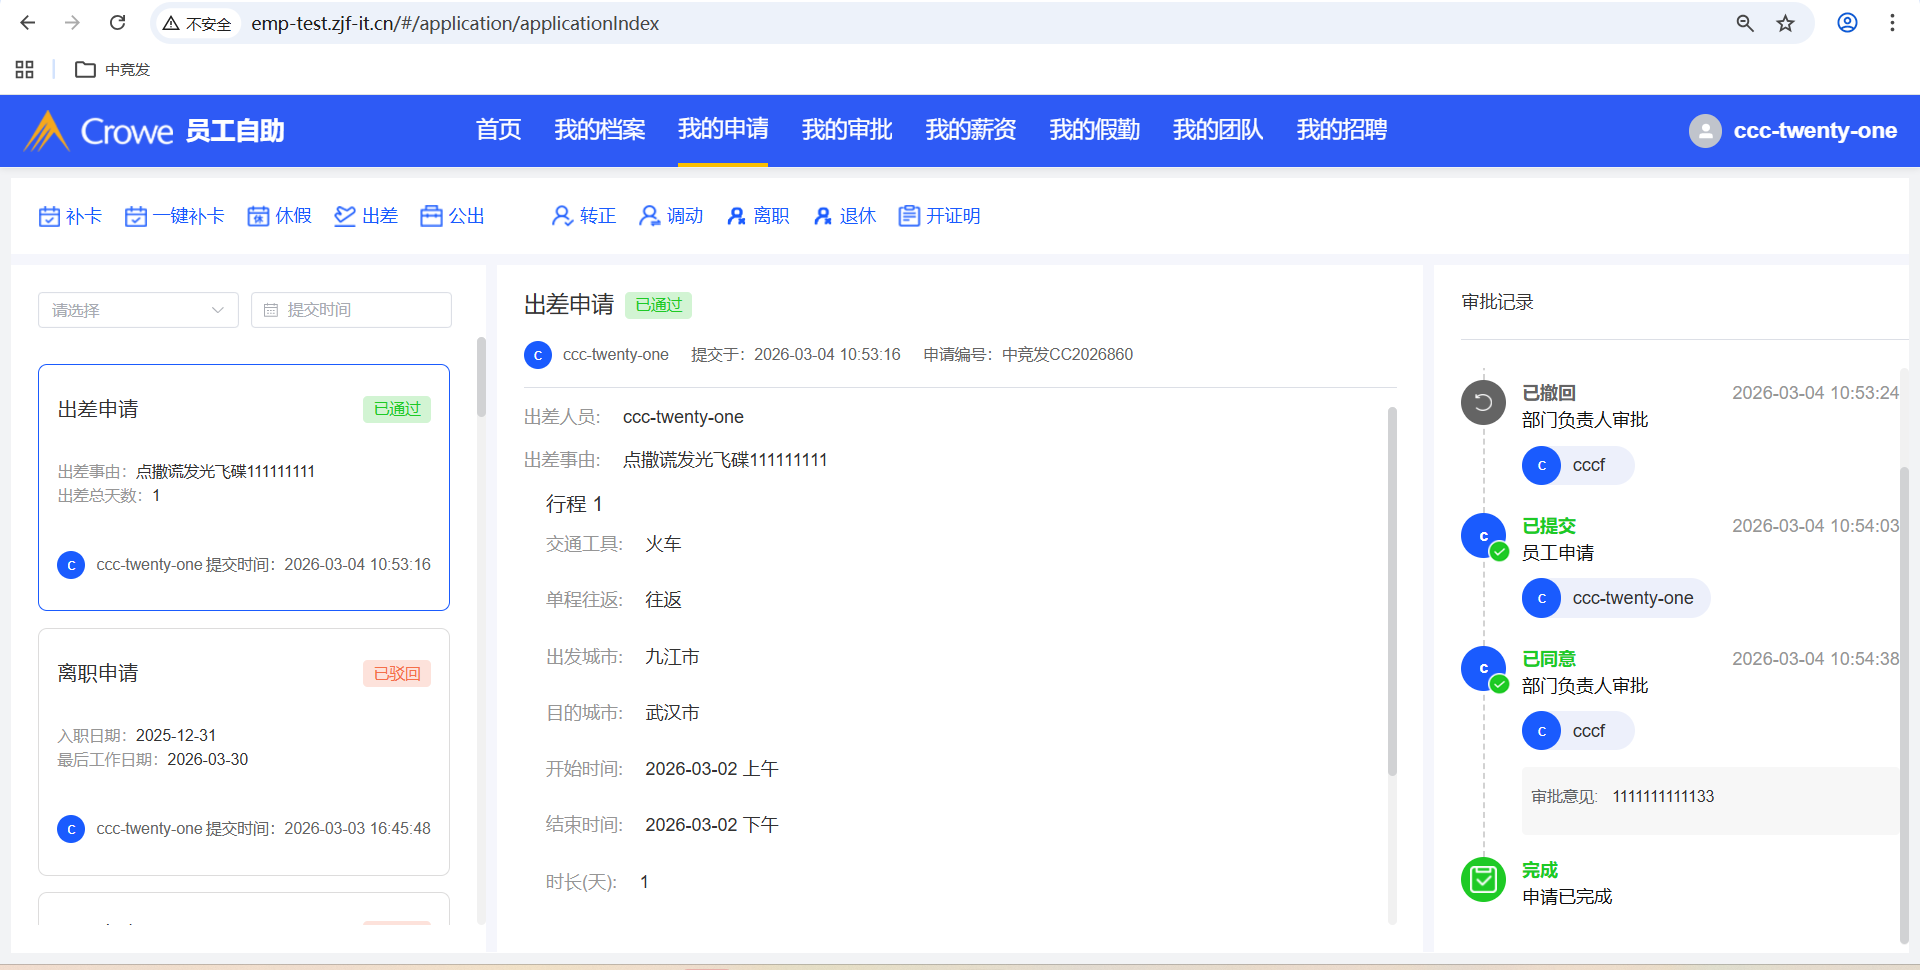Expand the 请选择 filter dropdown

138,310
